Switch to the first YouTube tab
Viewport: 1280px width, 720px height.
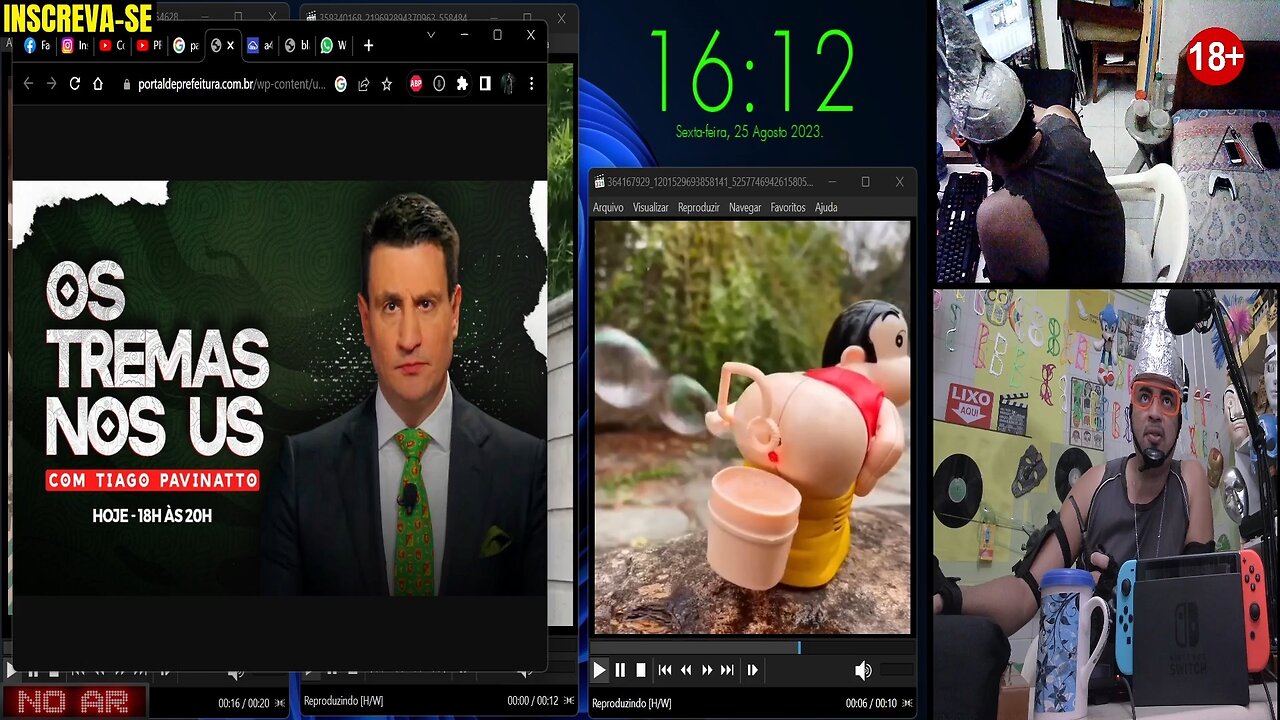pos(112,45)
